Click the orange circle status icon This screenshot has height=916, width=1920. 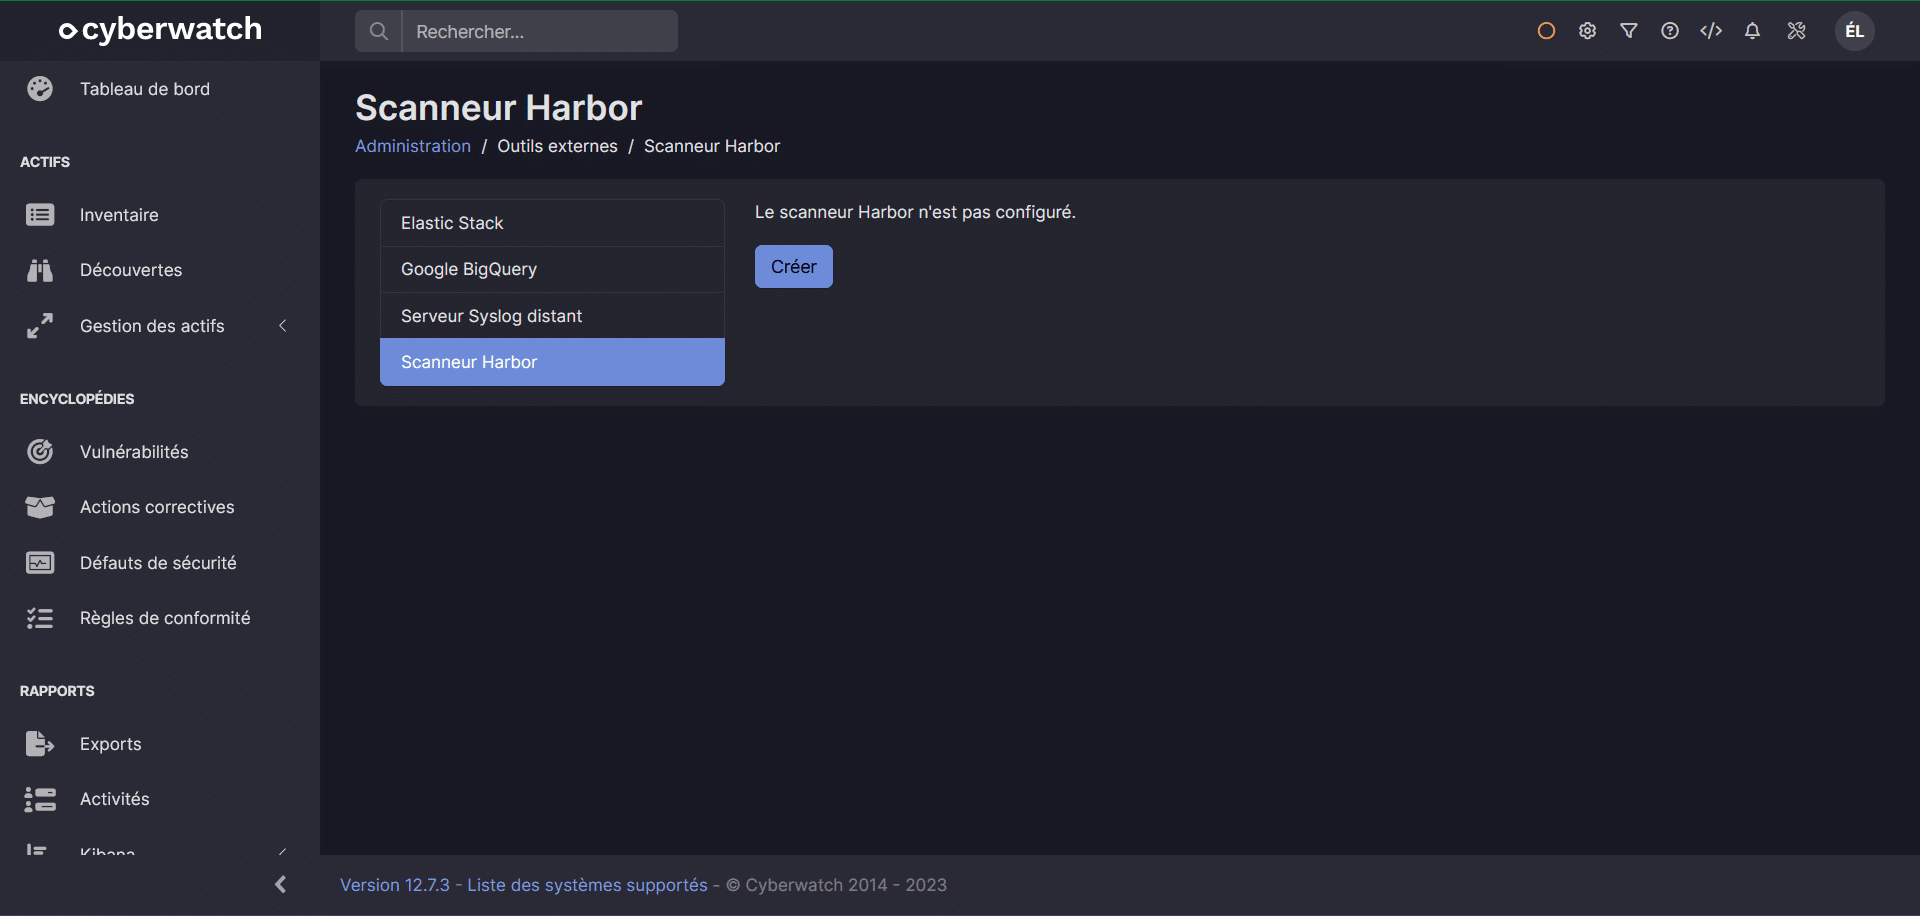click(x=1546, y=31)
